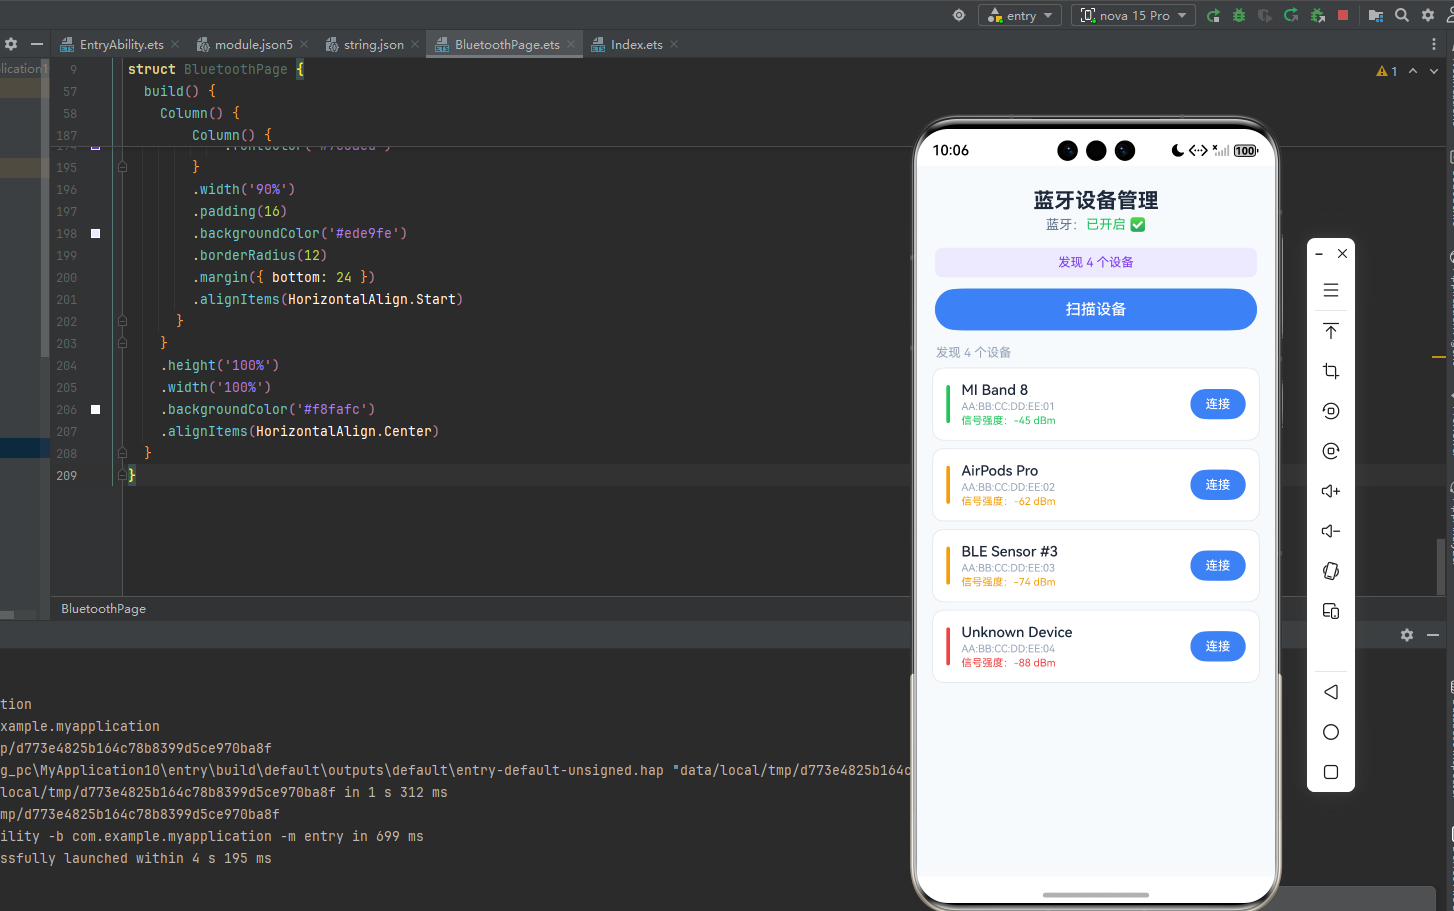This screenshot has width=1454, height=911.
Task: Collapse the code fold marker at line 203
Action: coord(122,343)
